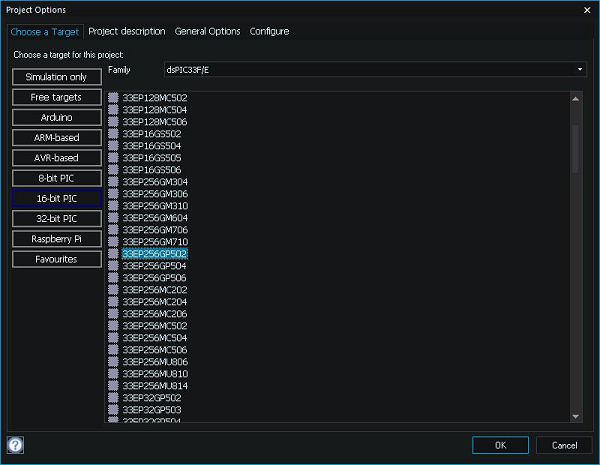Select the 33EP256MU810 entry
This screenshot has width=600, height=465.
pyautogui.click(x=155, y=374)
